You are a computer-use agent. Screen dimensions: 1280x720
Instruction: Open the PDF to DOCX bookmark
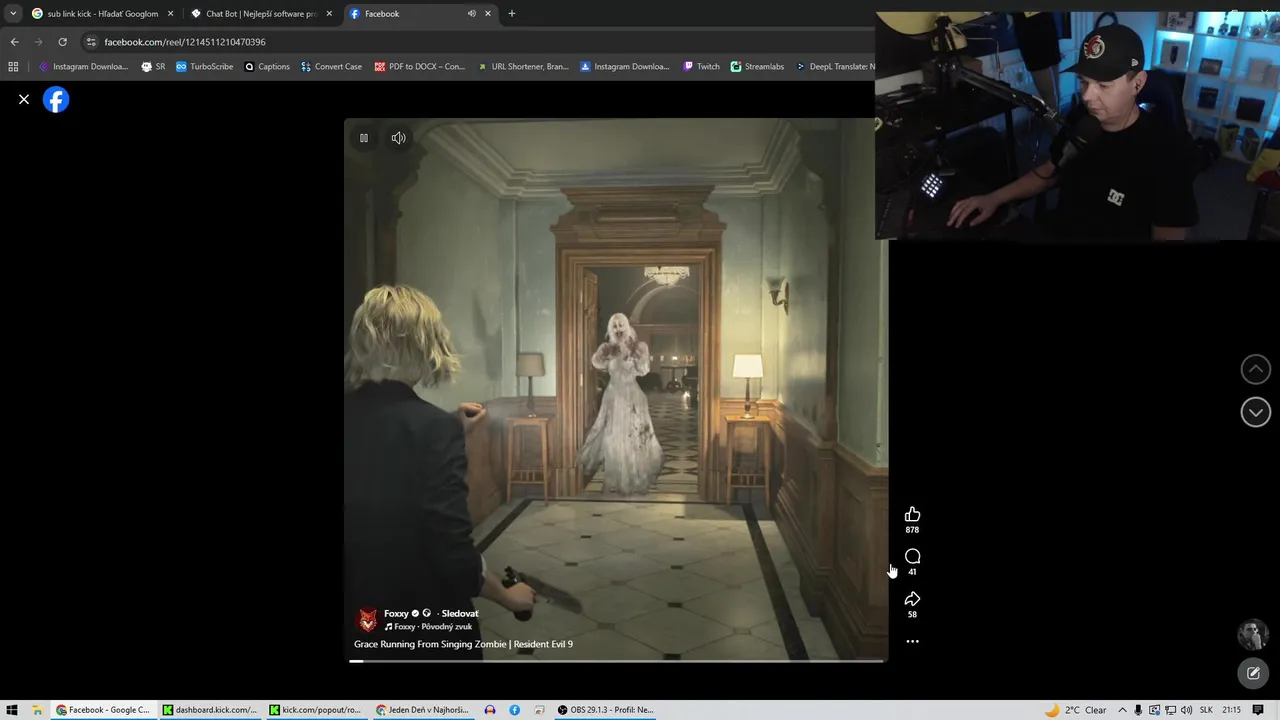[x=420, y=67]
